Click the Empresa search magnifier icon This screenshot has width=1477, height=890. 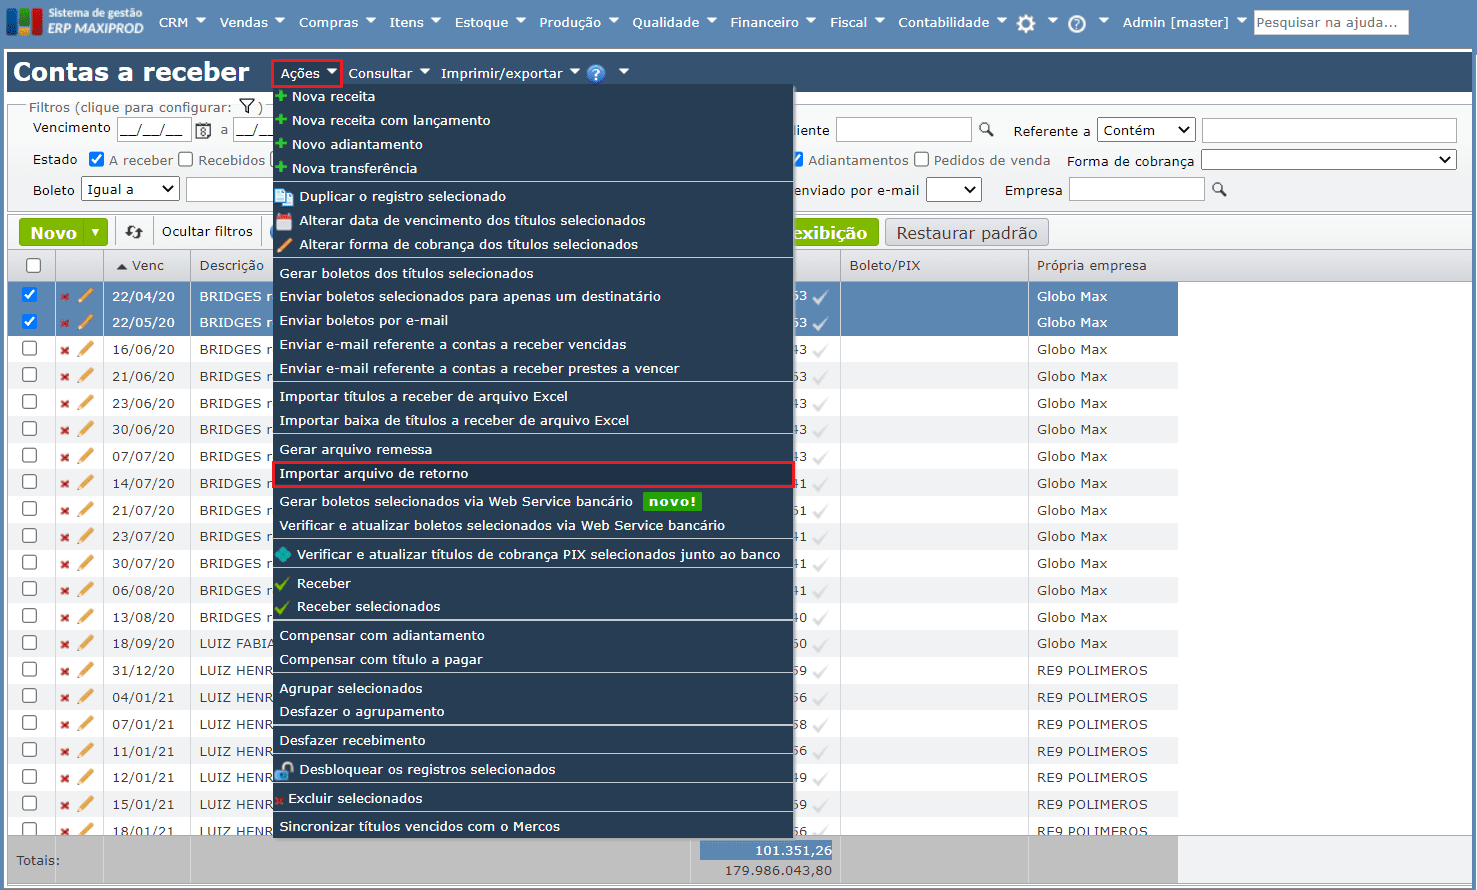(x=1219, y=189)
